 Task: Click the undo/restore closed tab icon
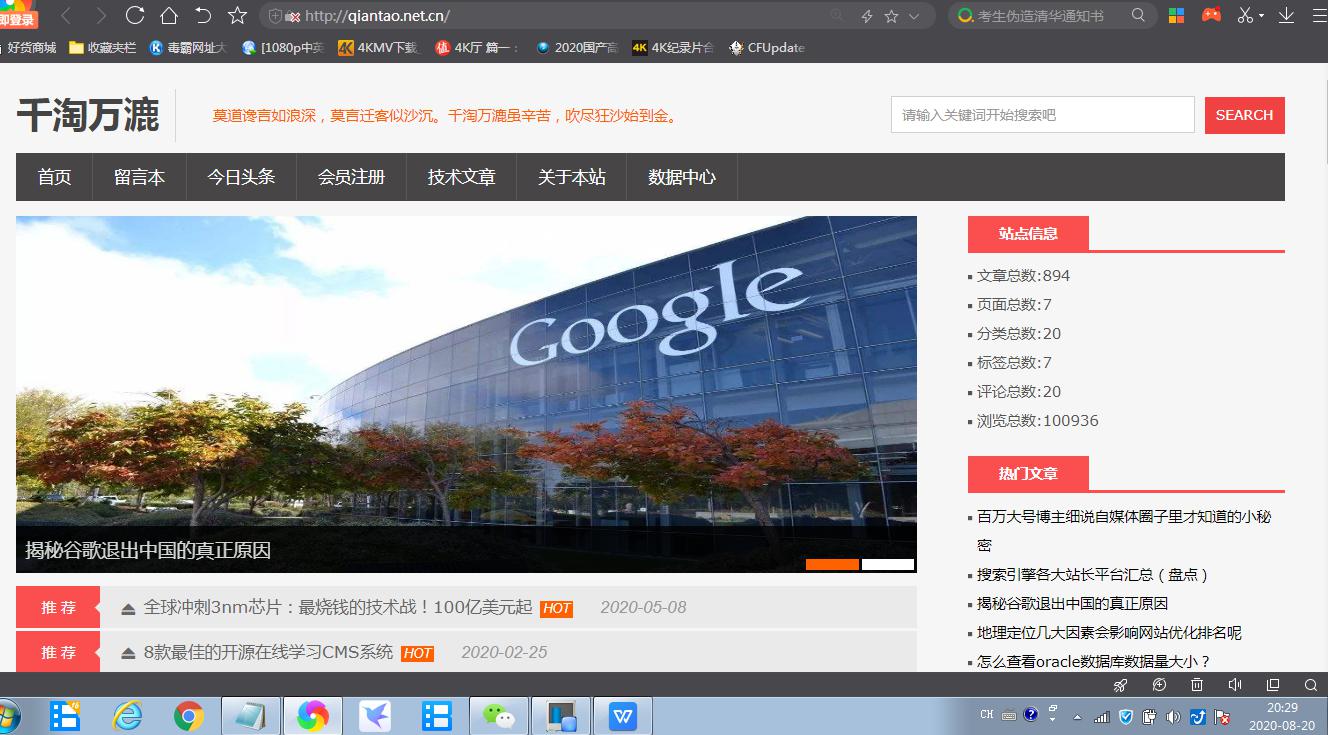coord(203,15)
